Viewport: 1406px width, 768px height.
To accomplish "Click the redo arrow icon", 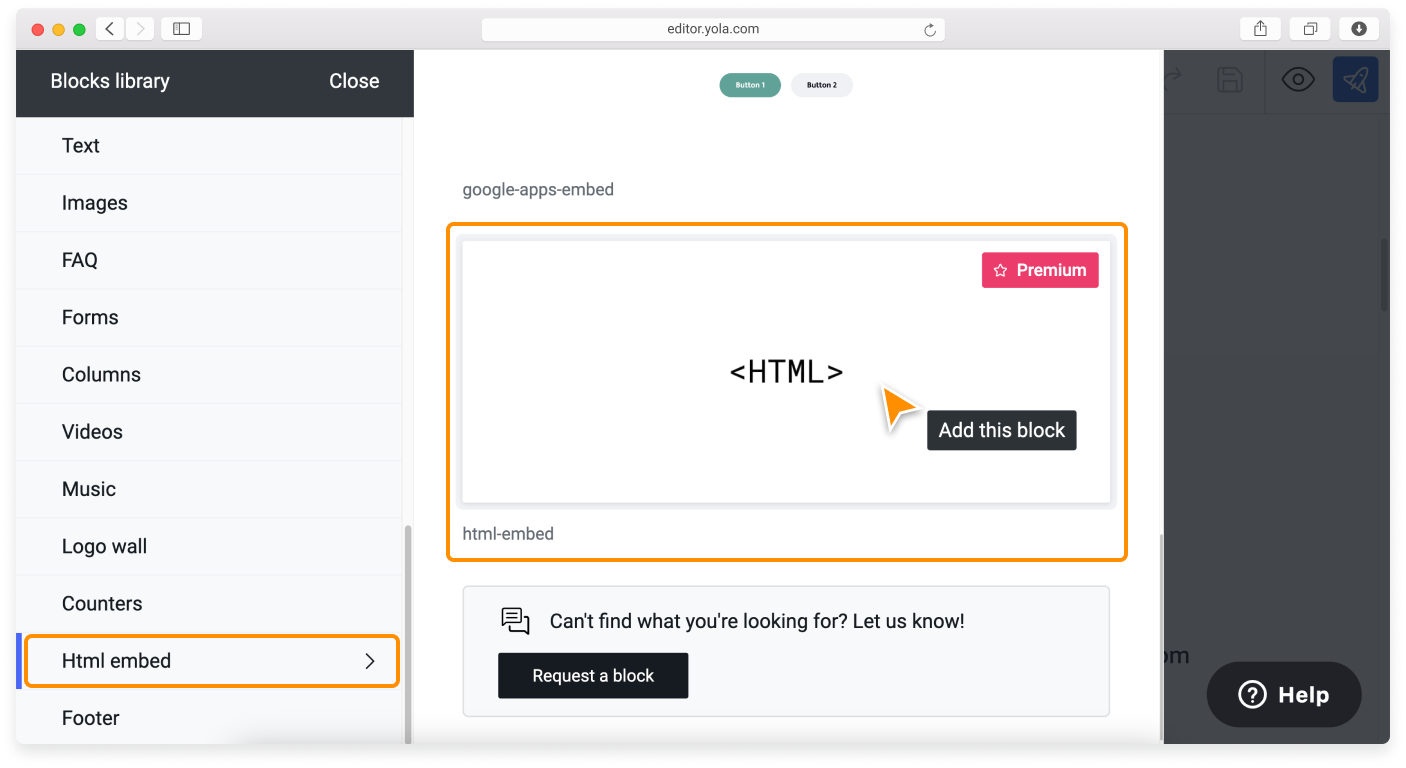I will click(1170, 80).
